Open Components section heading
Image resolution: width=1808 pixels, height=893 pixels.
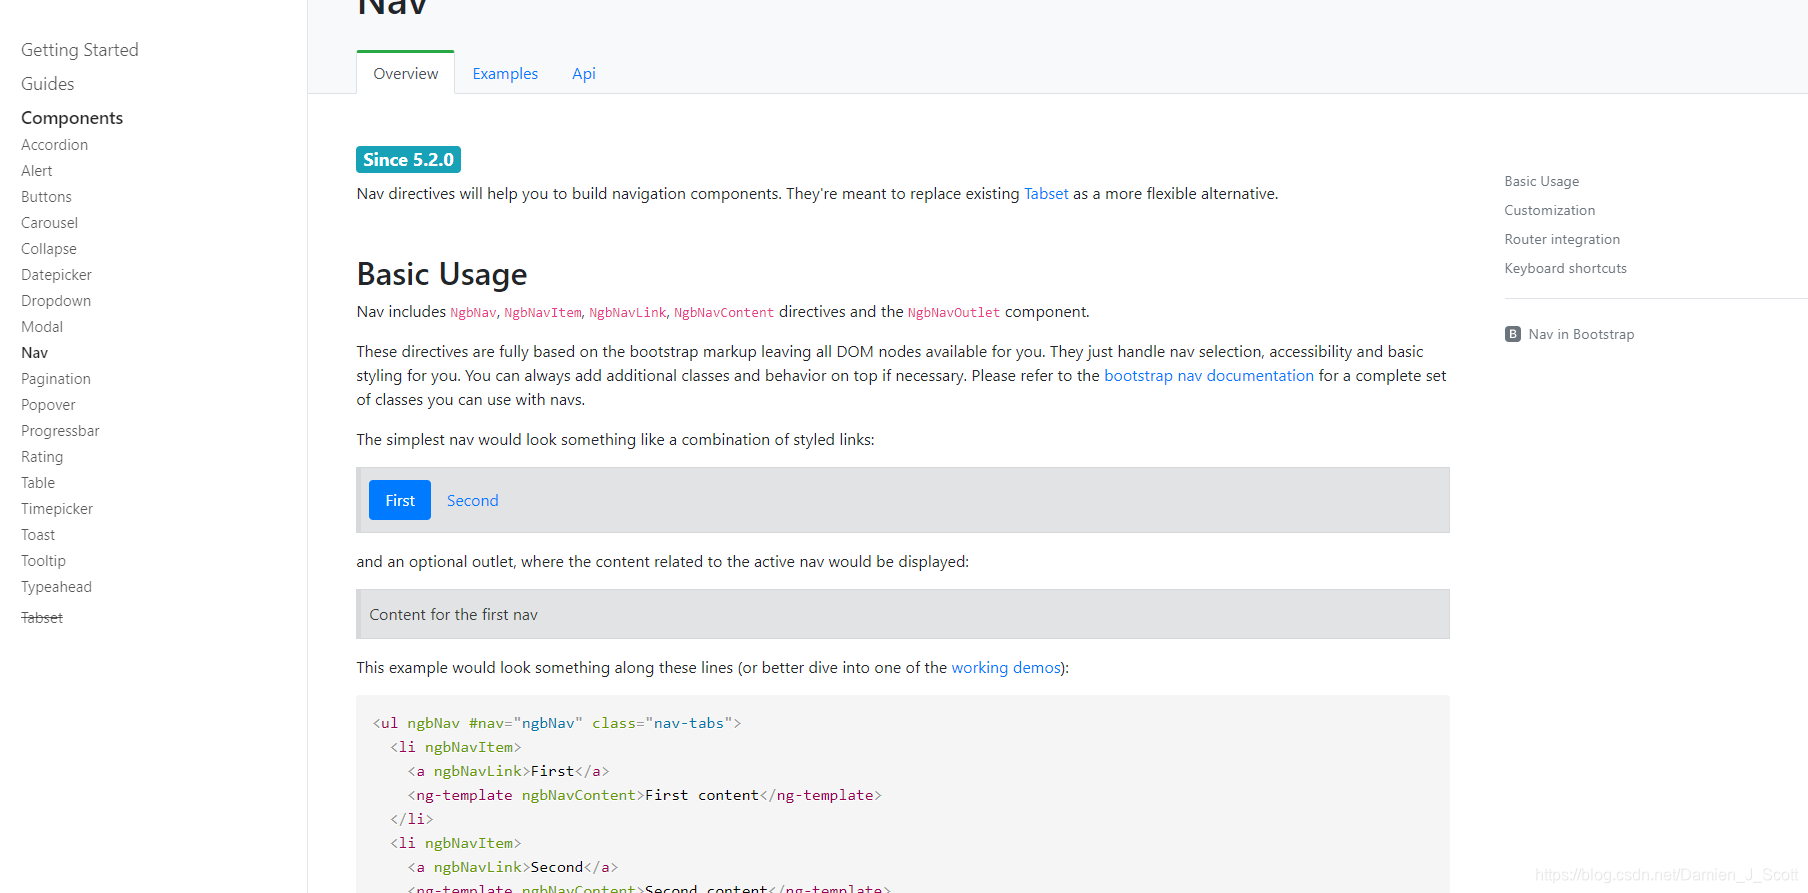click(72, 118)
